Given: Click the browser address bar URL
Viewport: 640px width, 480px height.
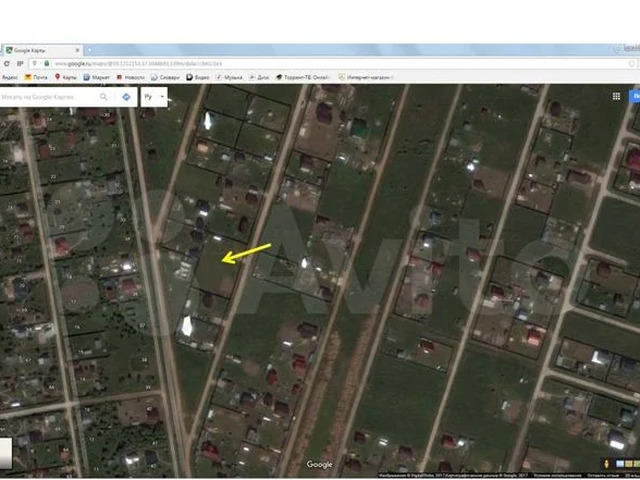Looking at the screenshot, I should (x=138, y=64).
